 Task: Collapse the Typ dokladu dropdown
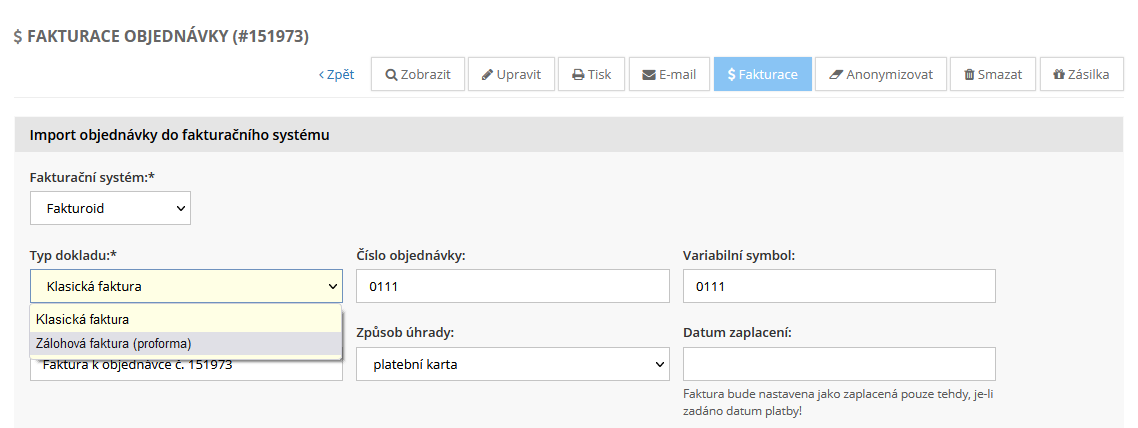(186, 286)
